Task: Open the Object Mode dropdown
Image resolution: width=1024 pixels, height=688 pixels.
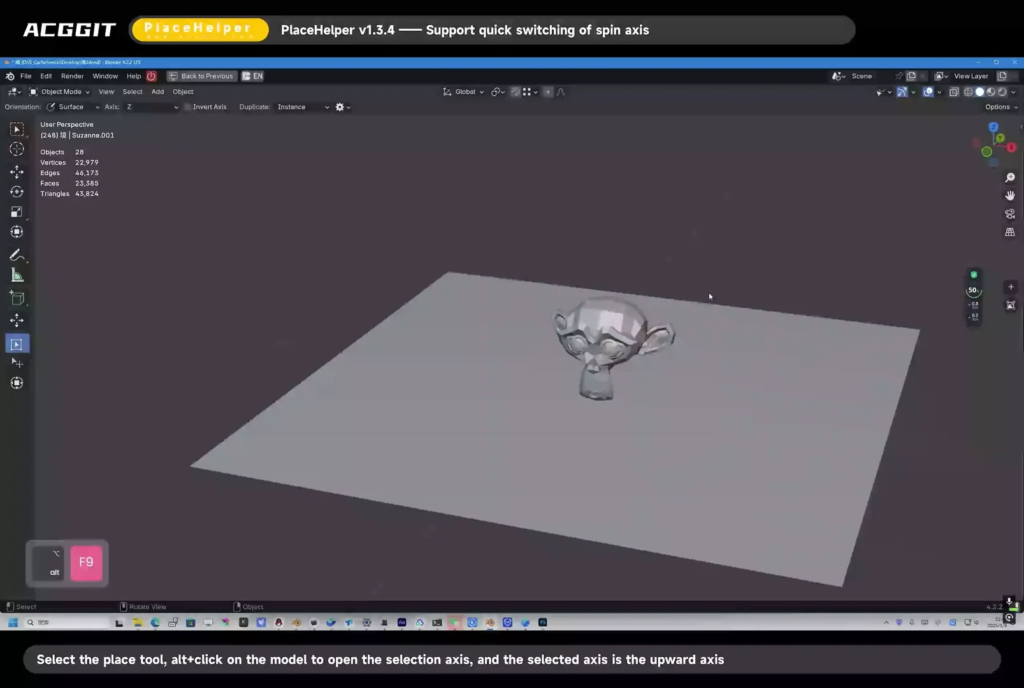Action: pos(59,92)
